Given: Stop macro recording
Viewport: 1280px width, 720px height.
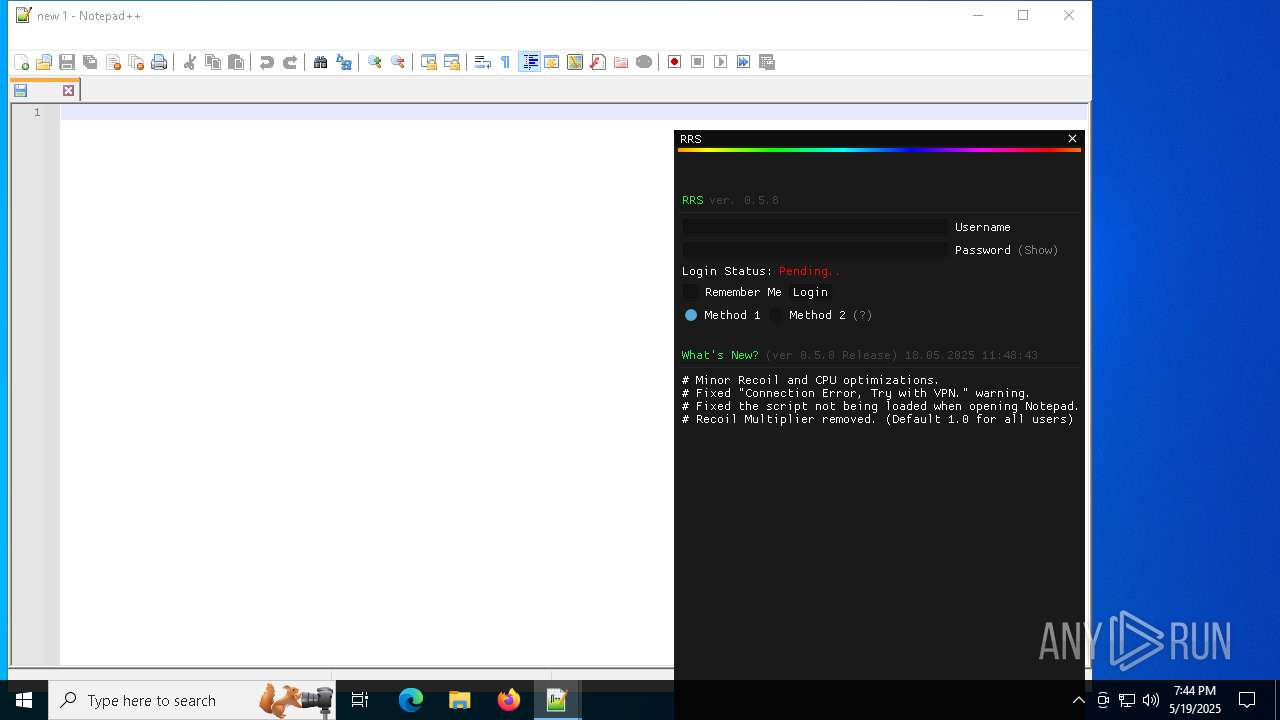Looking at the screenshot, I should pos(698,62).
